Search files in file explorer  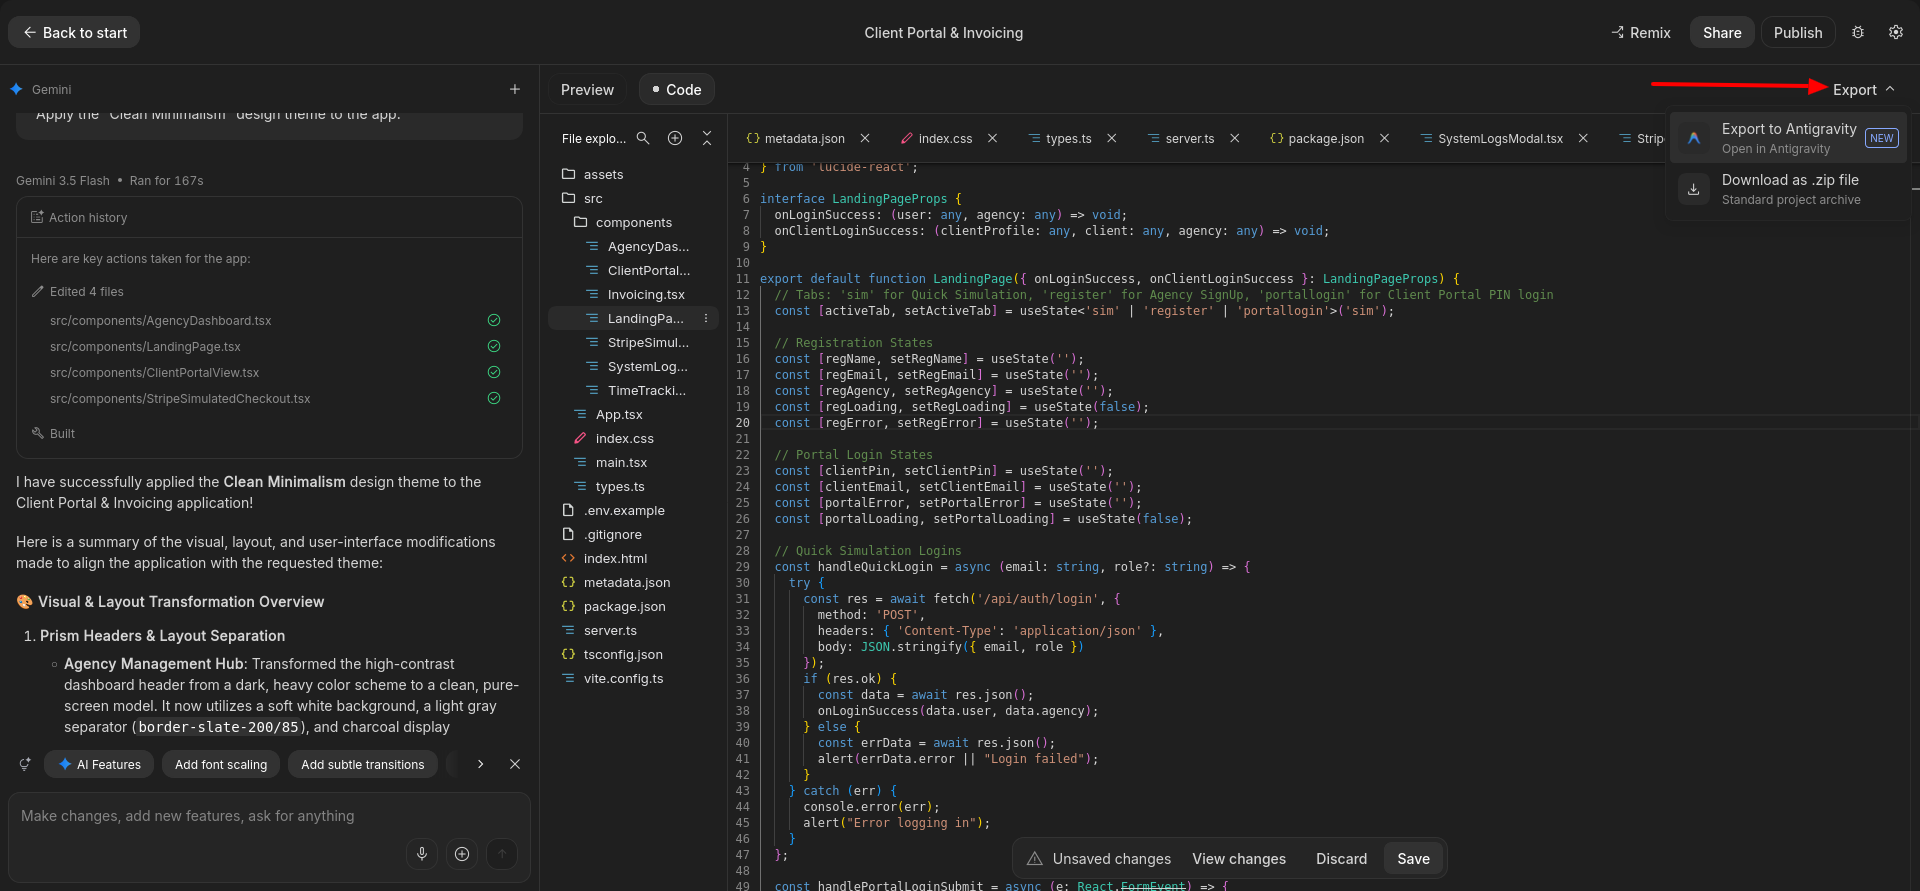pyautogui.click(x=643, y=139)
